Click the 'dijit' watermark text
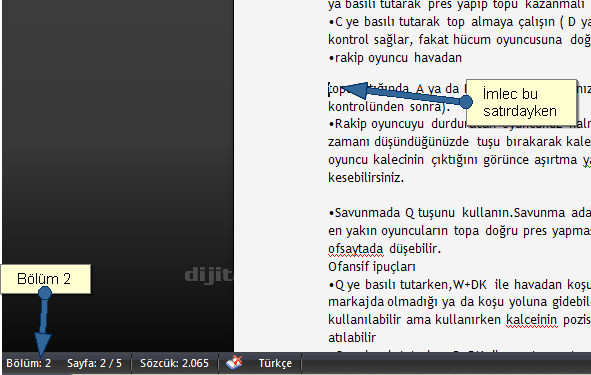 point(209,275)
